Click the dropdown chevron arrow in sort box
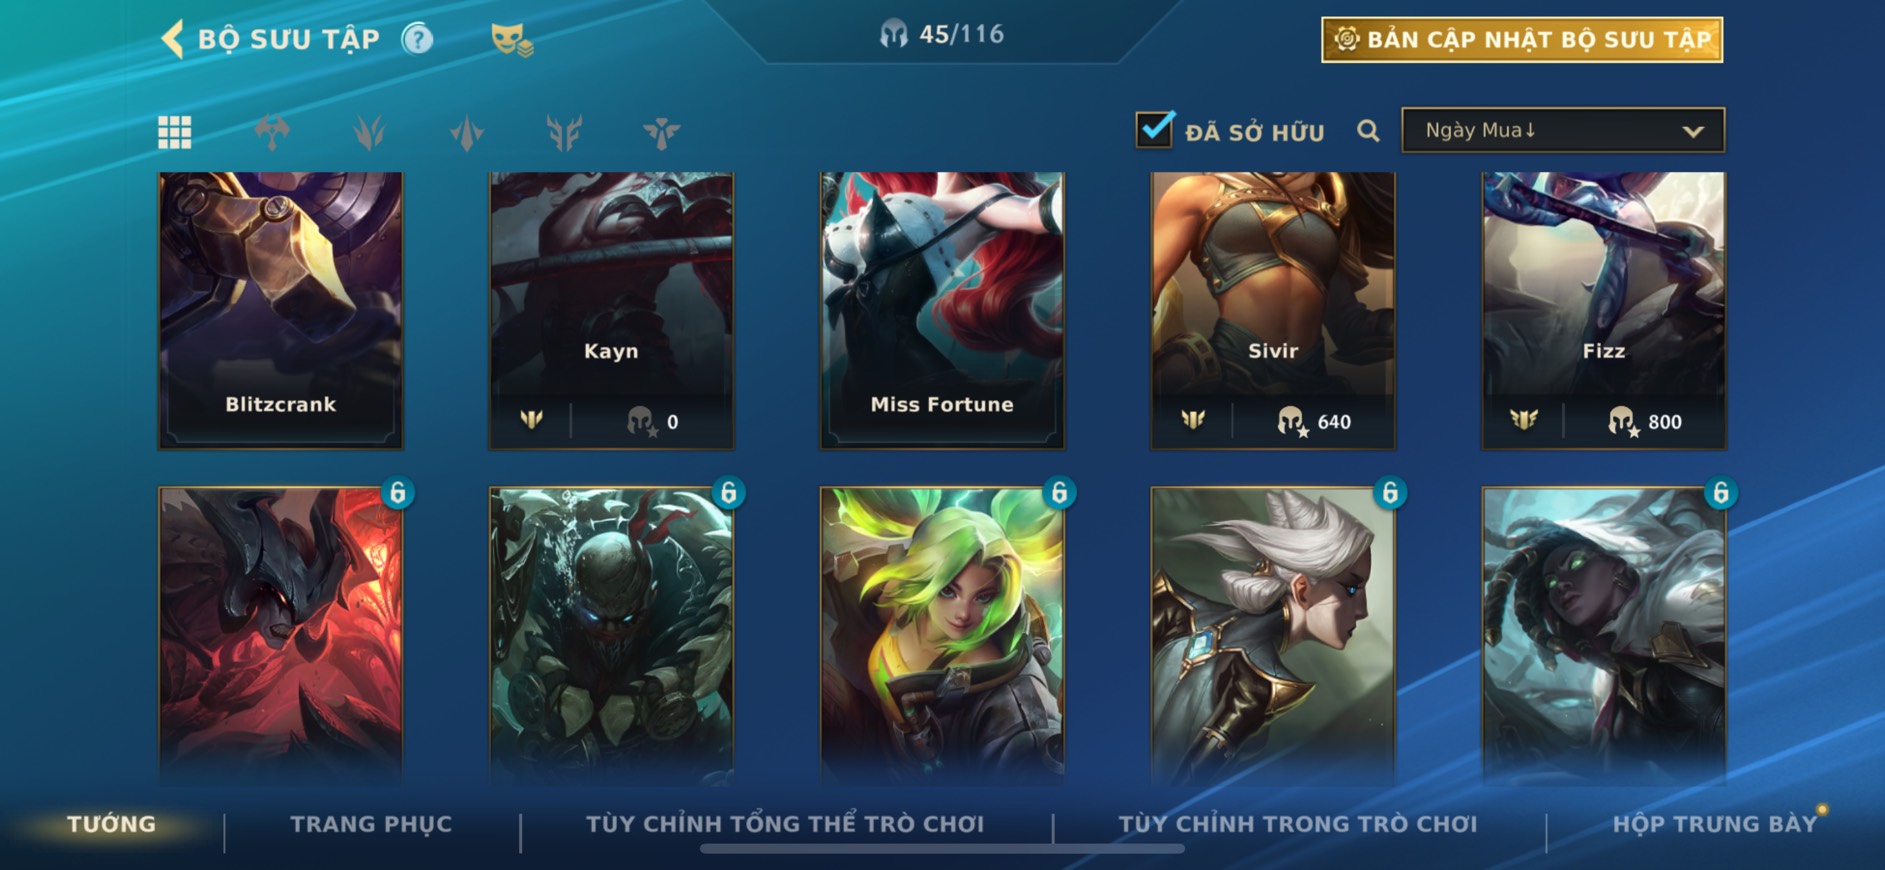The height and width of the screenshot is (870, 1885). click(x=1693, y=131)
